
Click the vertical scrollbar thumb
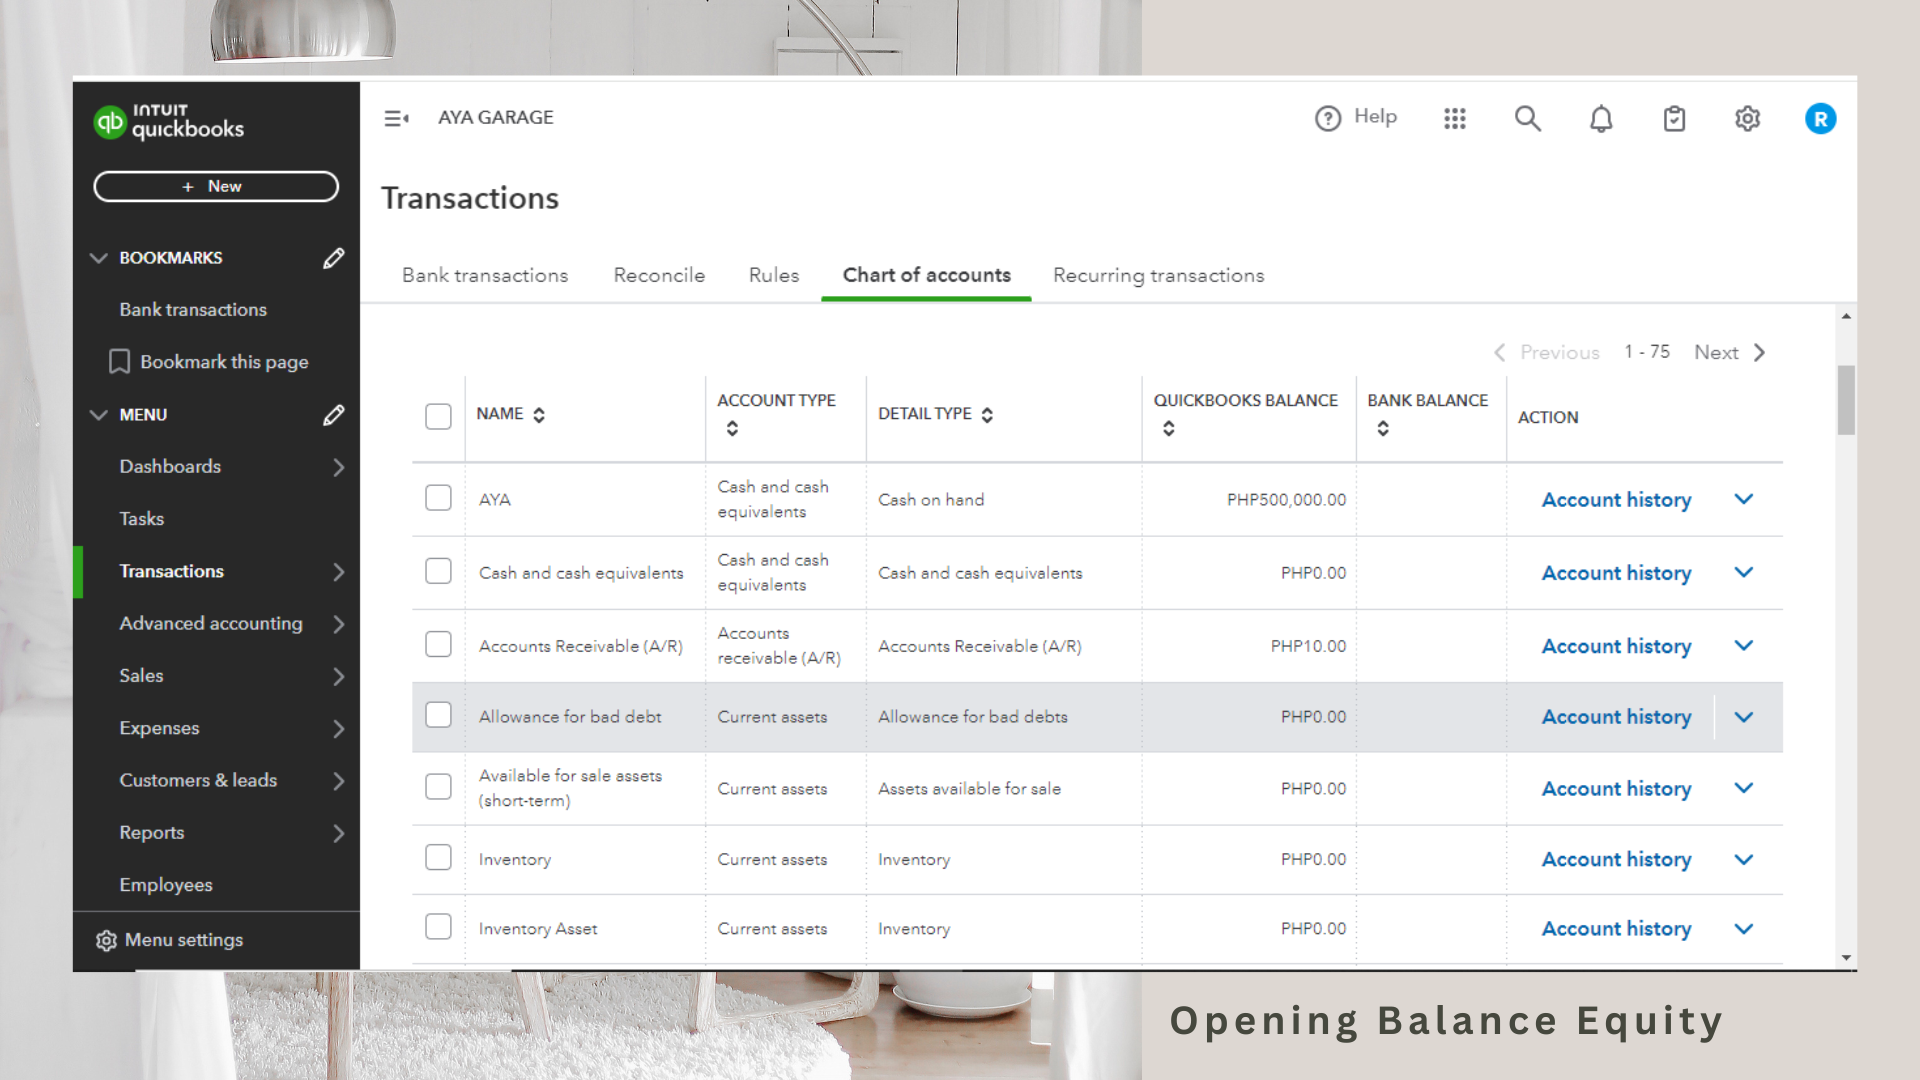1846,400
